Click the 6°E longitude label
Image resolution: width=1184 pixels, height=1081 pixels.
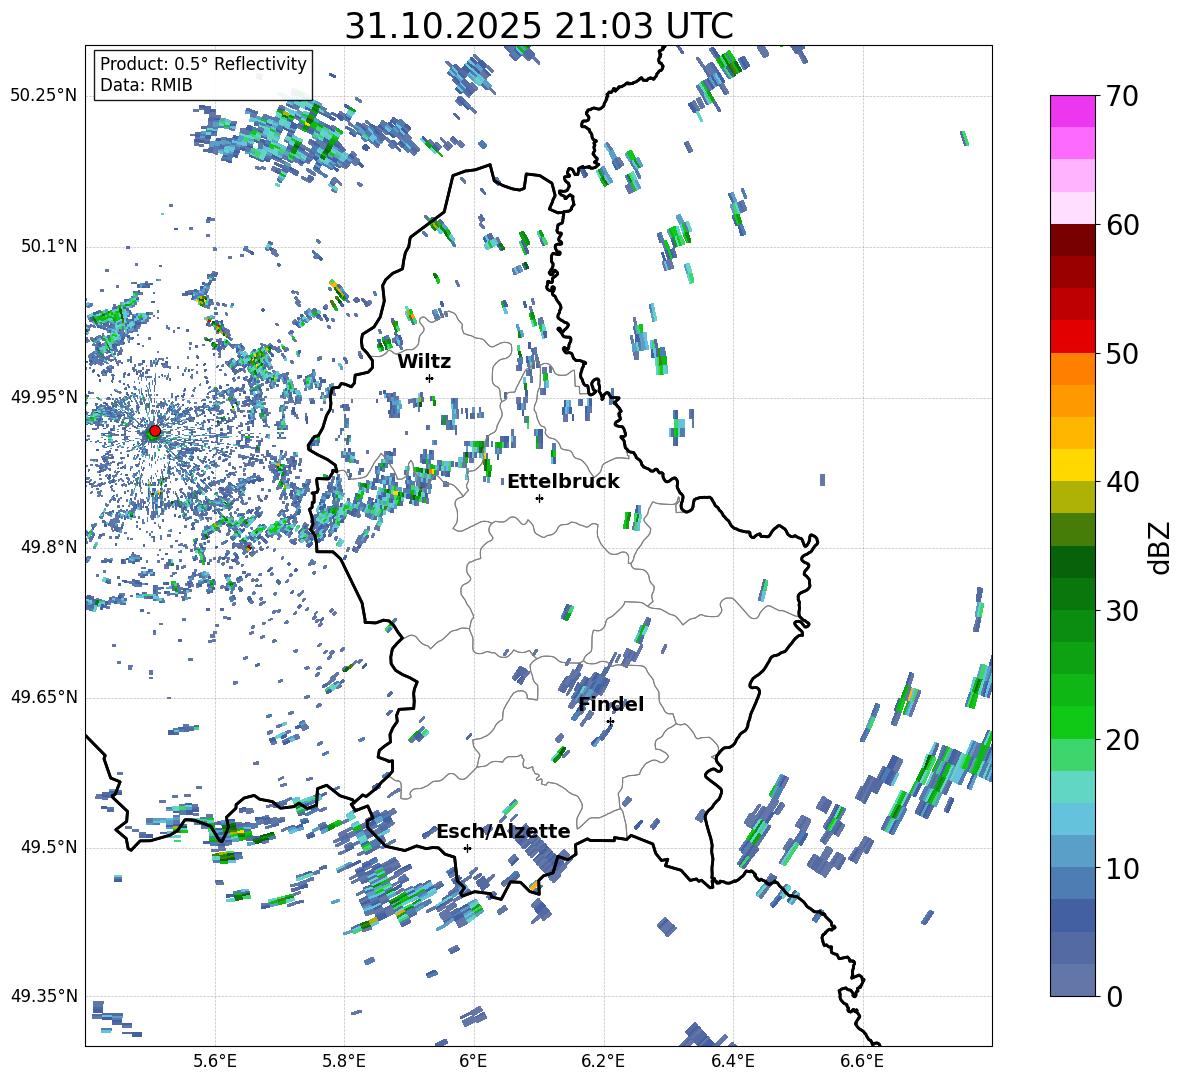(473, 1061)
